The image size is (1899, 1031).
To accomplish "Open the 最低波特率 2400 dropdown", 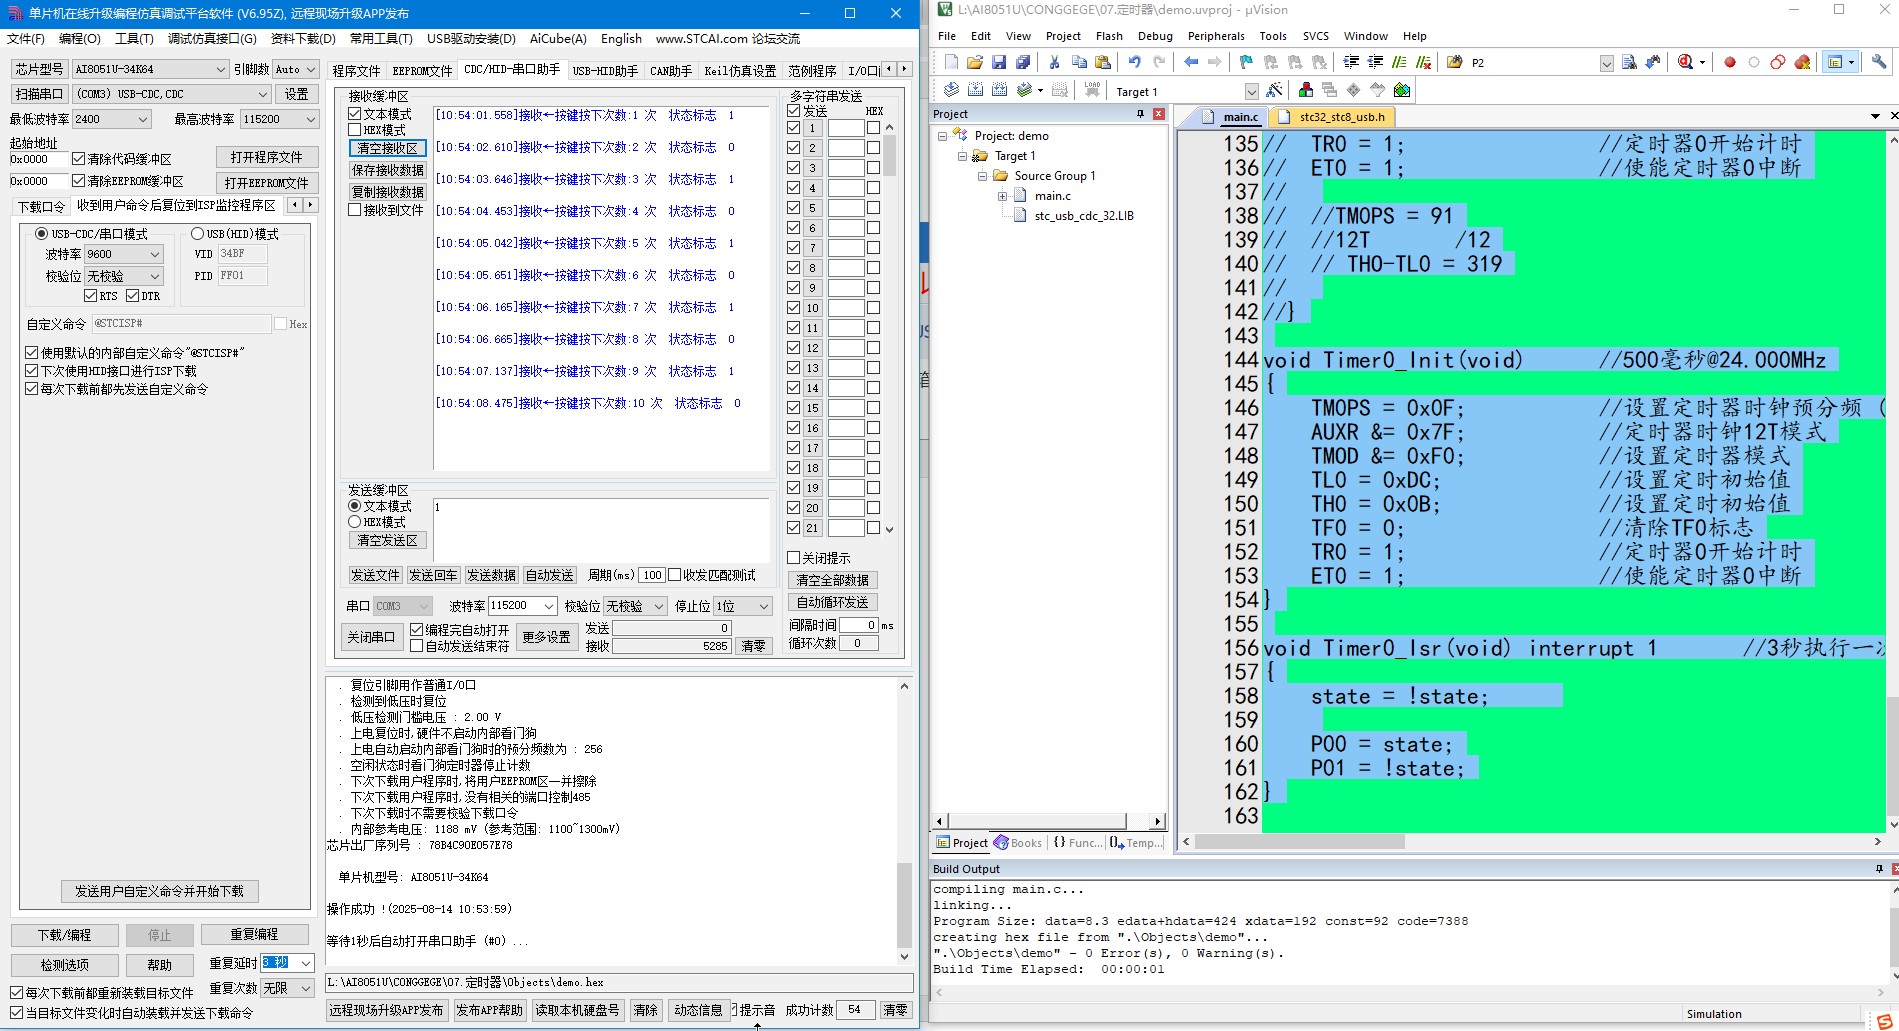I will click(143, 119).
